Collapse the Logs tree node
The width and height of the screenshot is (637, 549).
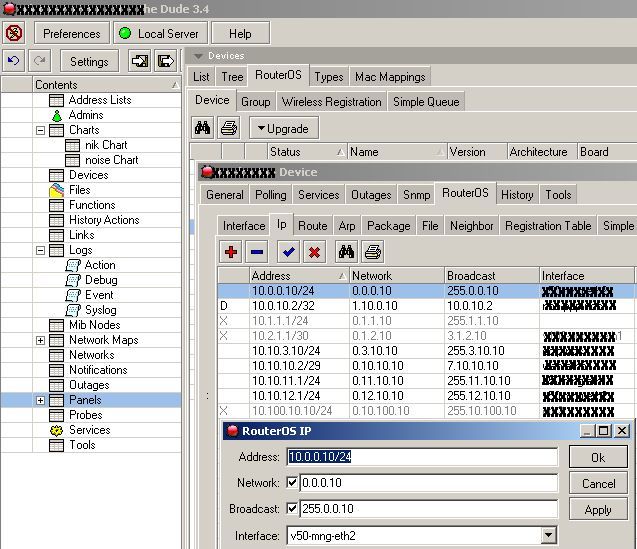(x=40, y=250)
